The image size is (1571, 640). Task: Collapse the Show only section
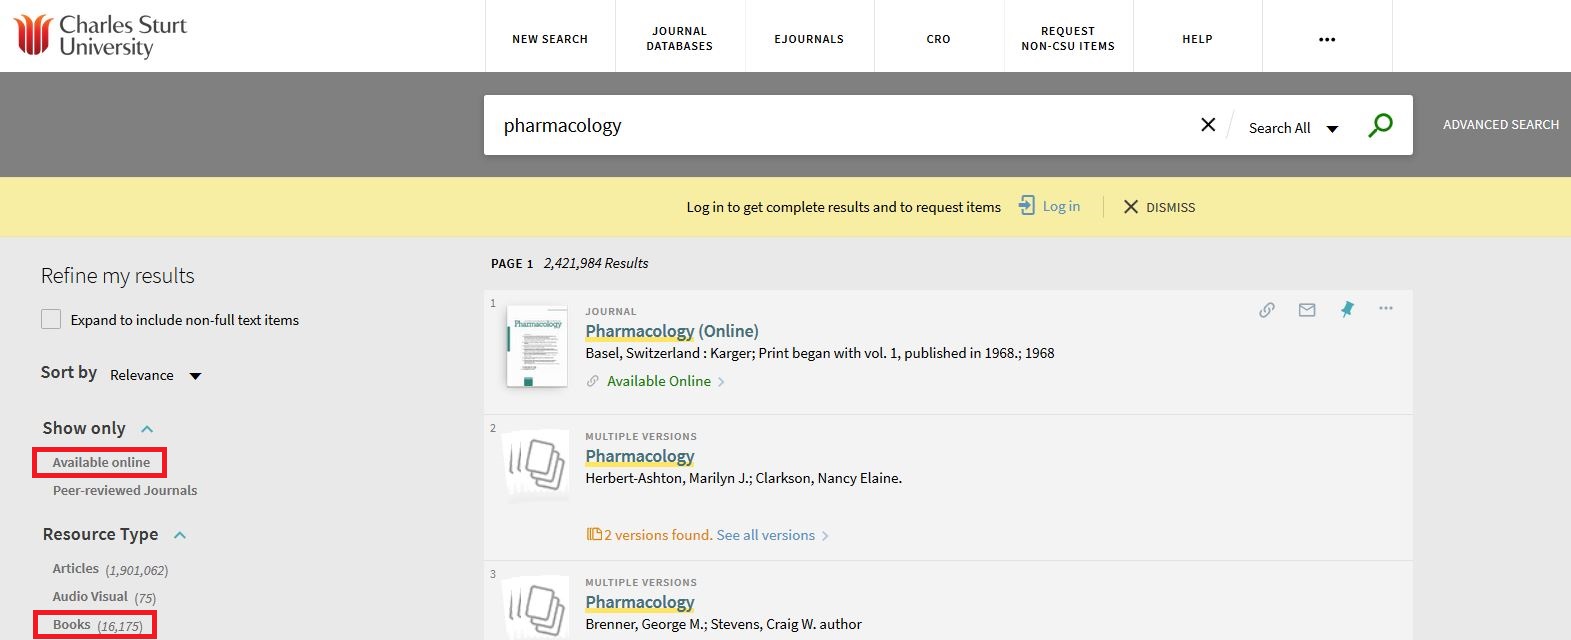pyautogui.click(x=147, y=429)
